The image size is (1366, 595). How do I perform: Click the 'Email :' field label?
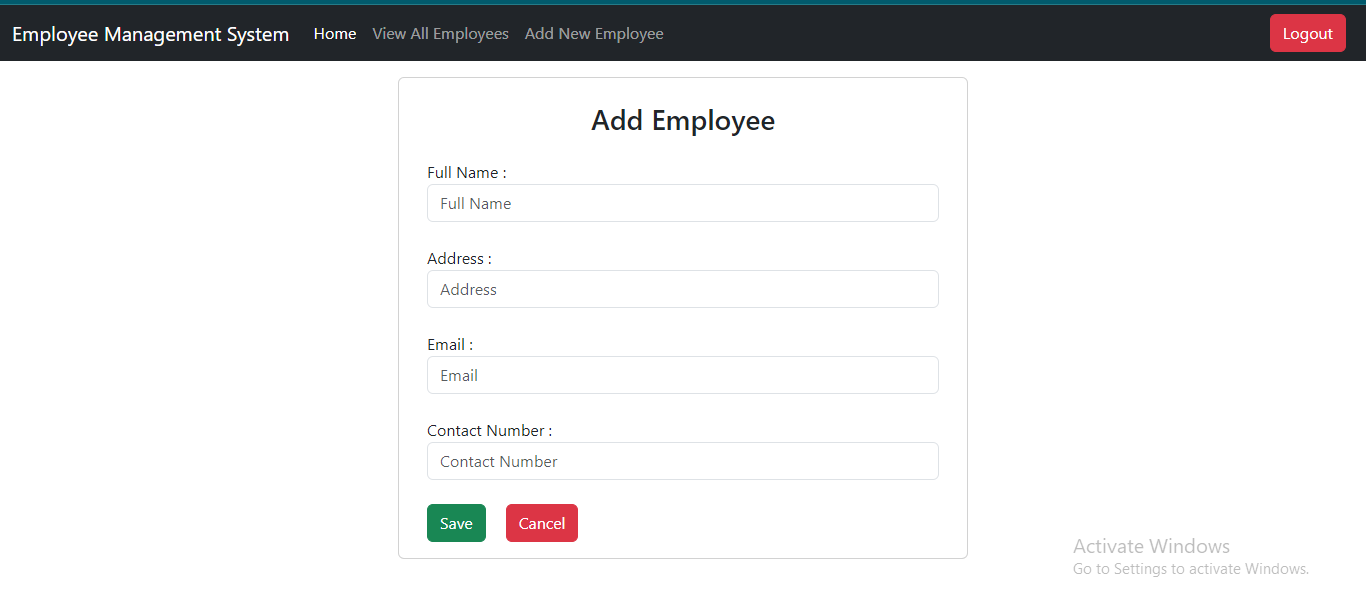(450, 345)
